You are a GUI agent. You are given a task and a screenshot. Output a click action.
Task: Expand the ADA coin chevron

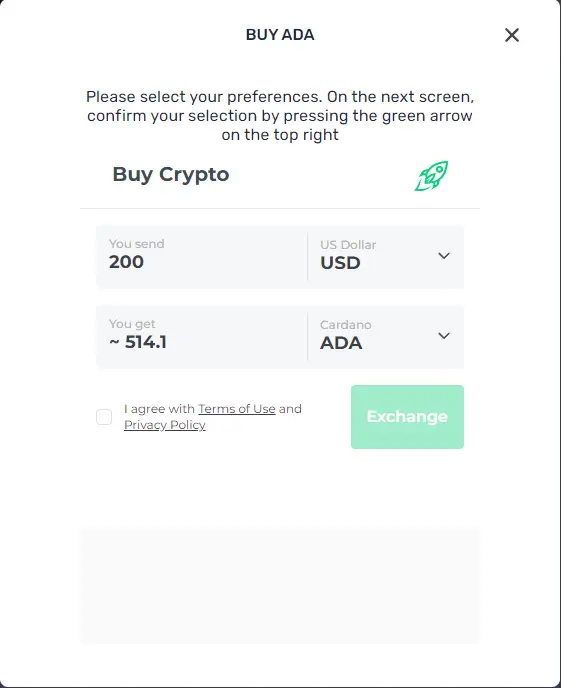444,336
